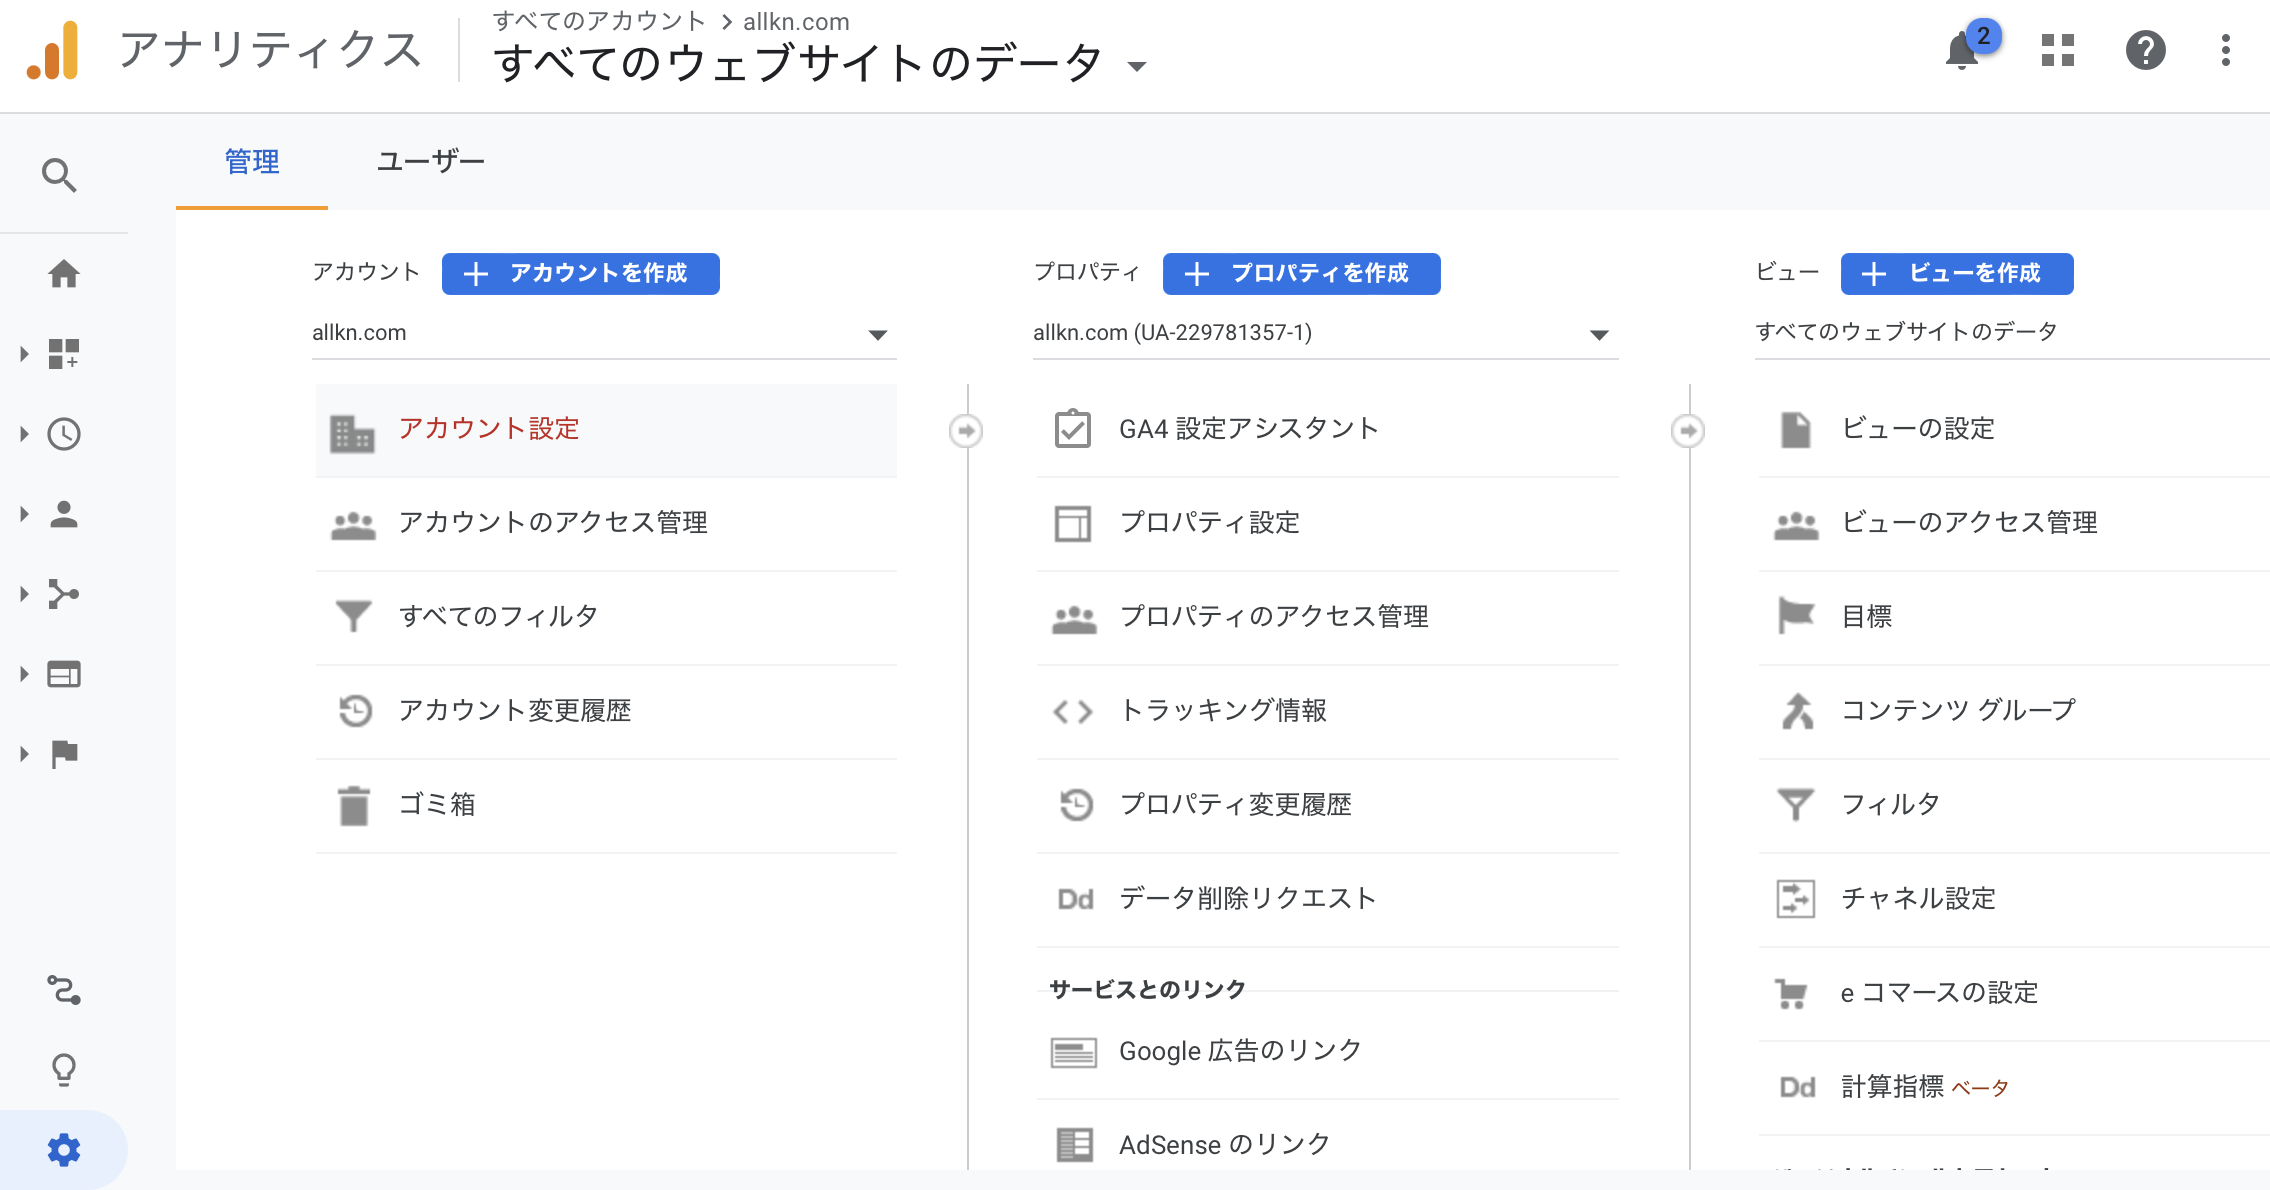The width and height of the screenshot is (2270, 1190).
Task: Open プロパティ変更履歴
Action: point(1327,805)
